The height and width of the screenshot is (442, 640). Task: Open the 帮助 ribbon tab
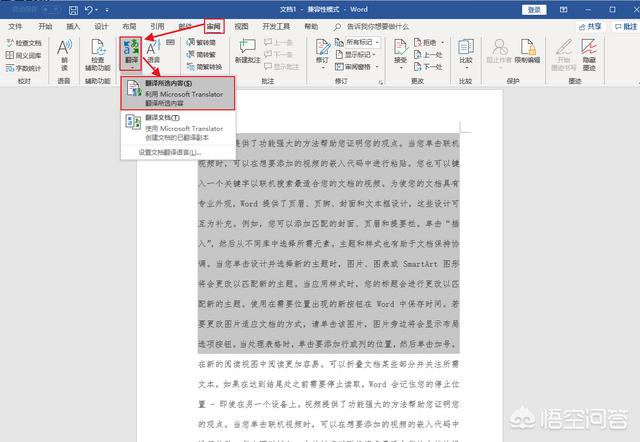coord(311,27)
